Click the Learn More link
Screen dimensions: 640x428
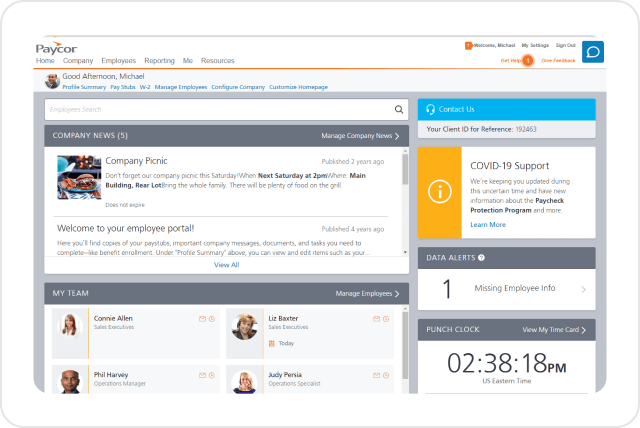[488, 224]
